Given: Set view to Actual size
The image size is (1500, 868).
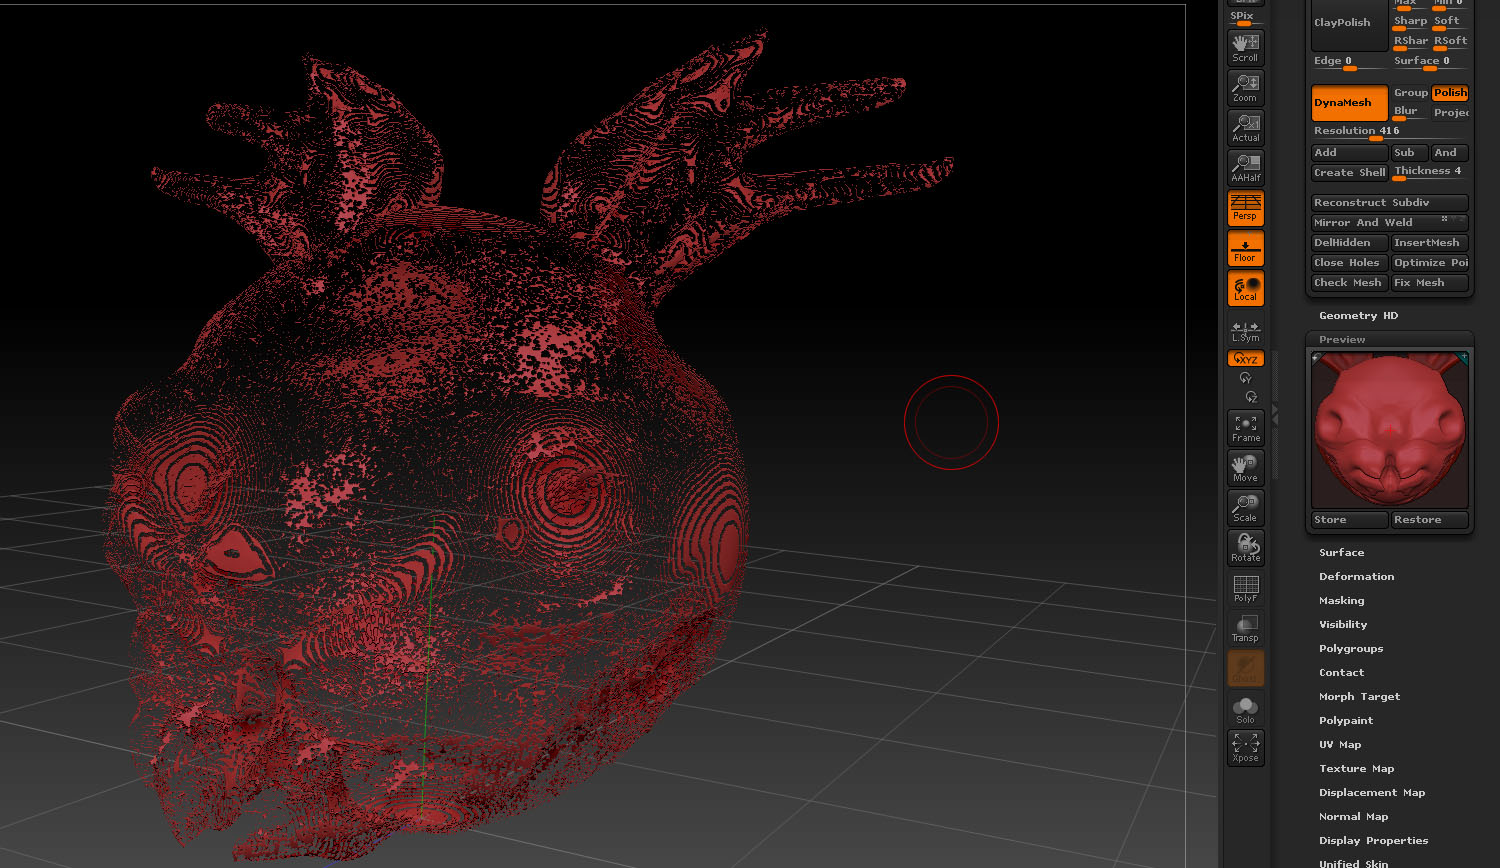Looking at the screenshot, I should (x=1246, y=128).
